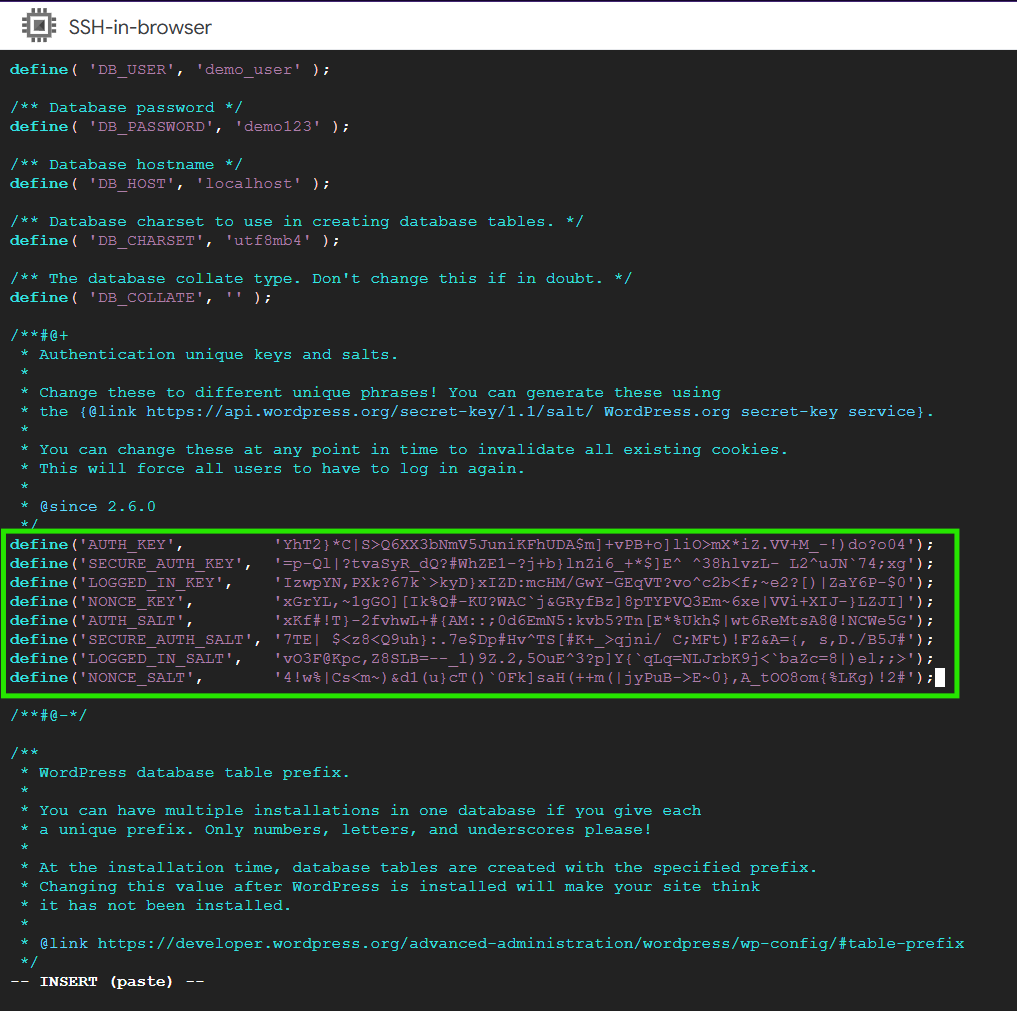Screen dimensions: 1017x1011
Task: Click the SSH-in-browser title text
Action: click(140, 27)
